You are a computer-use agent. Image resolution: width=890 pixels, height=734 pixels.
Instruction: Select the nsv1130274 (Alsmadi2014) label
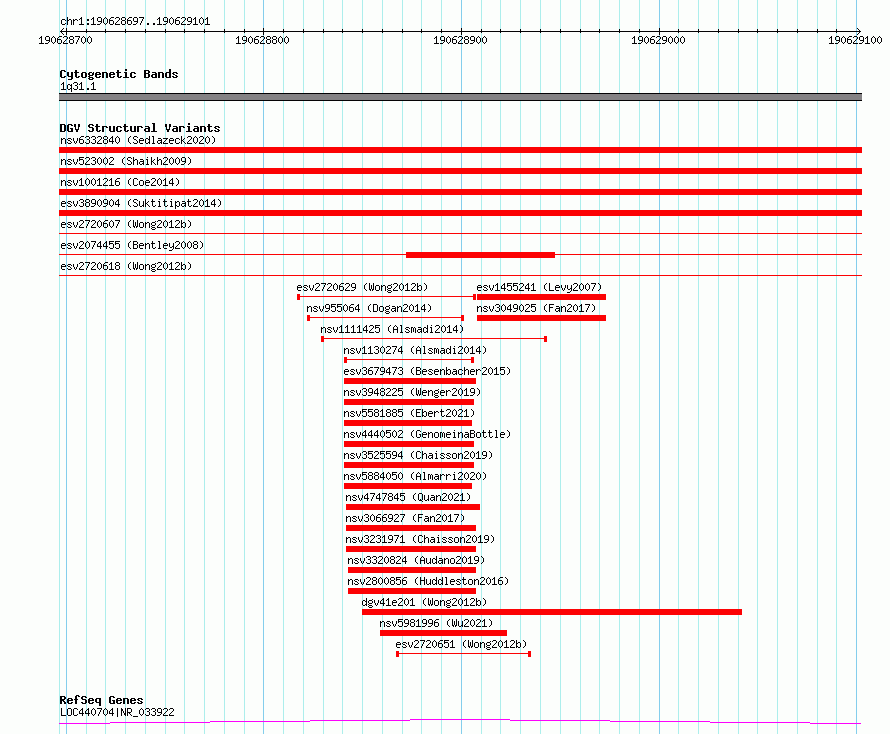coord(415,350)
